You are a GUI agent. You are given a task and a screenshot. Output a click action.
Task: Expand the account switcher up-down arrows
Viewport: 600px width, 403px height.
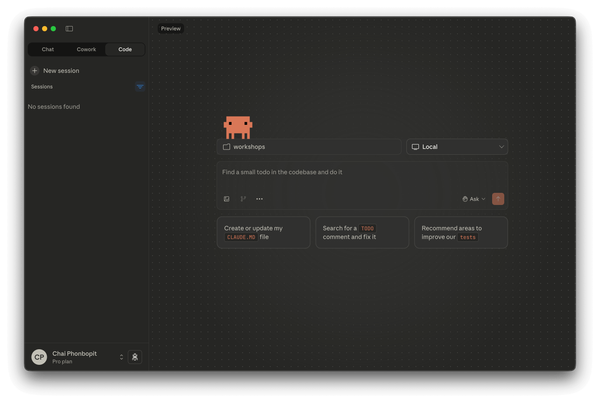tap(121, 357)
